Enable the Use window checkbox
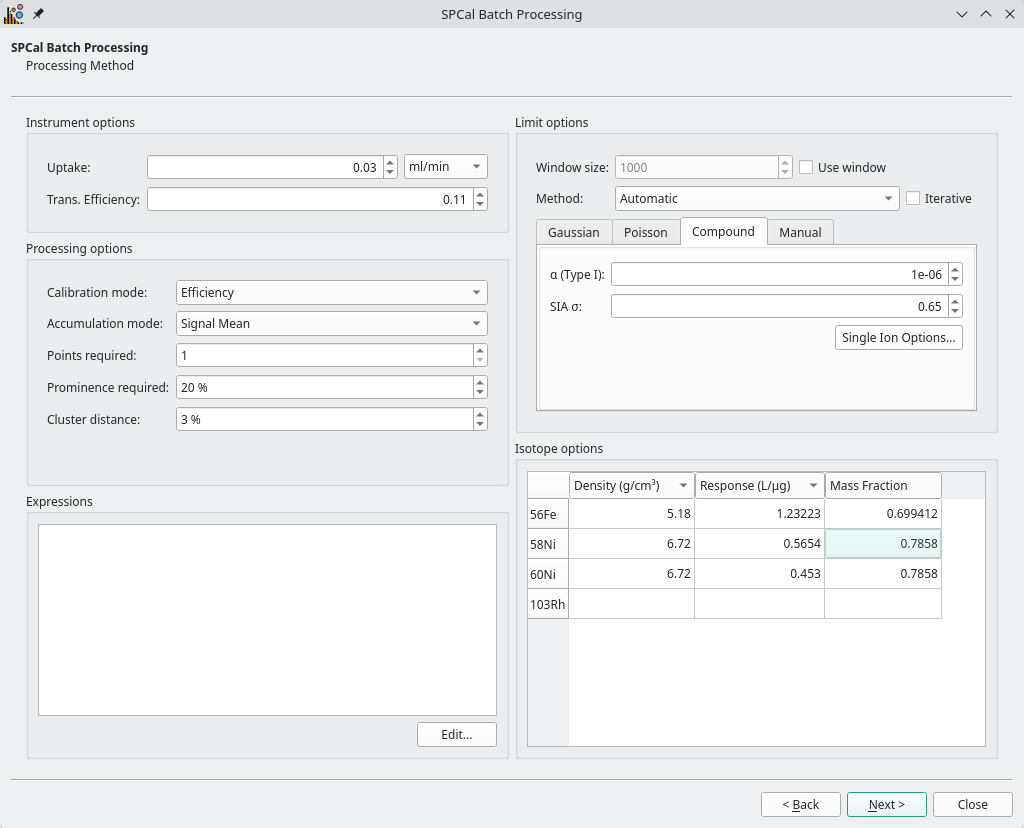The image size is (1024, 828). tap(806, 167)
